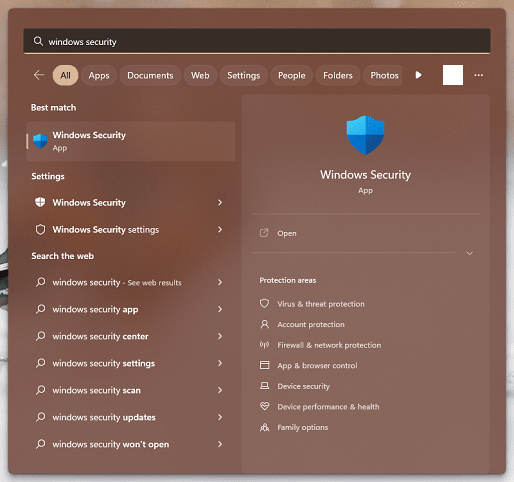
Task: Open App & browser control window icon
Action: 264,365
